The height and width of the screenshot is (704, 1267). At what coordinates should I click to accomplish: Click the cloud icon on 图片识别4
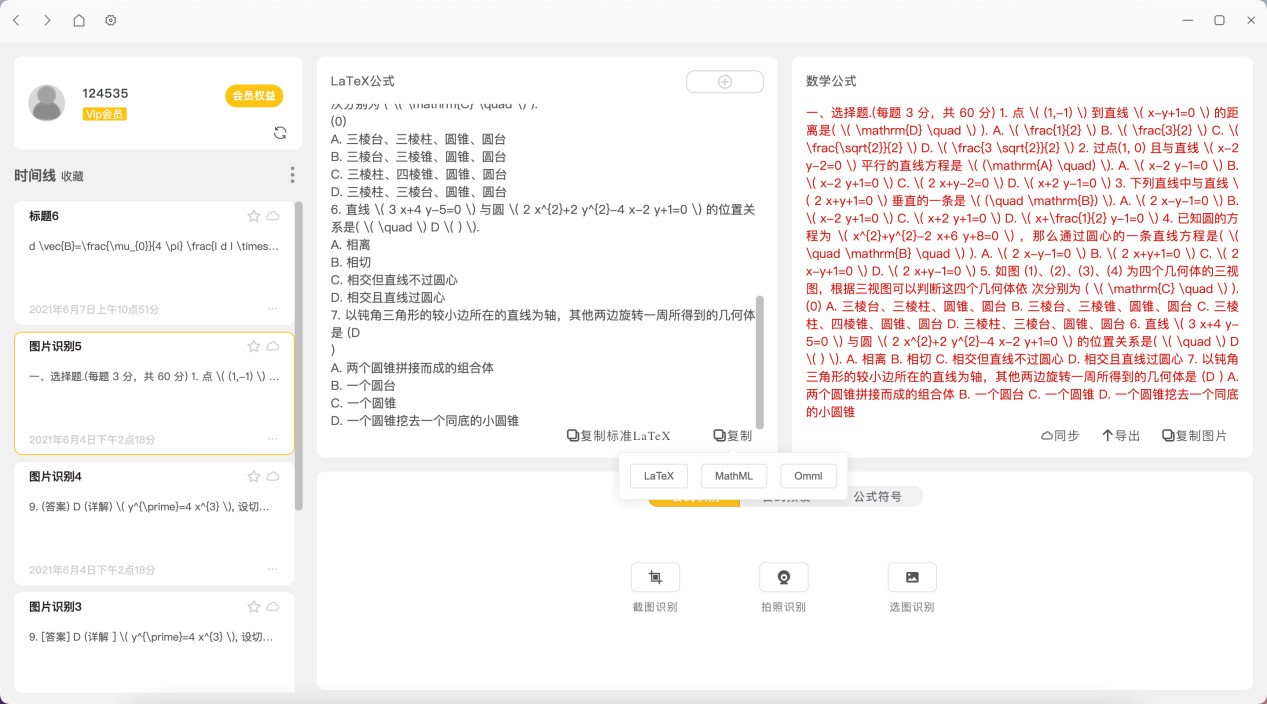[x=273, y=477]
